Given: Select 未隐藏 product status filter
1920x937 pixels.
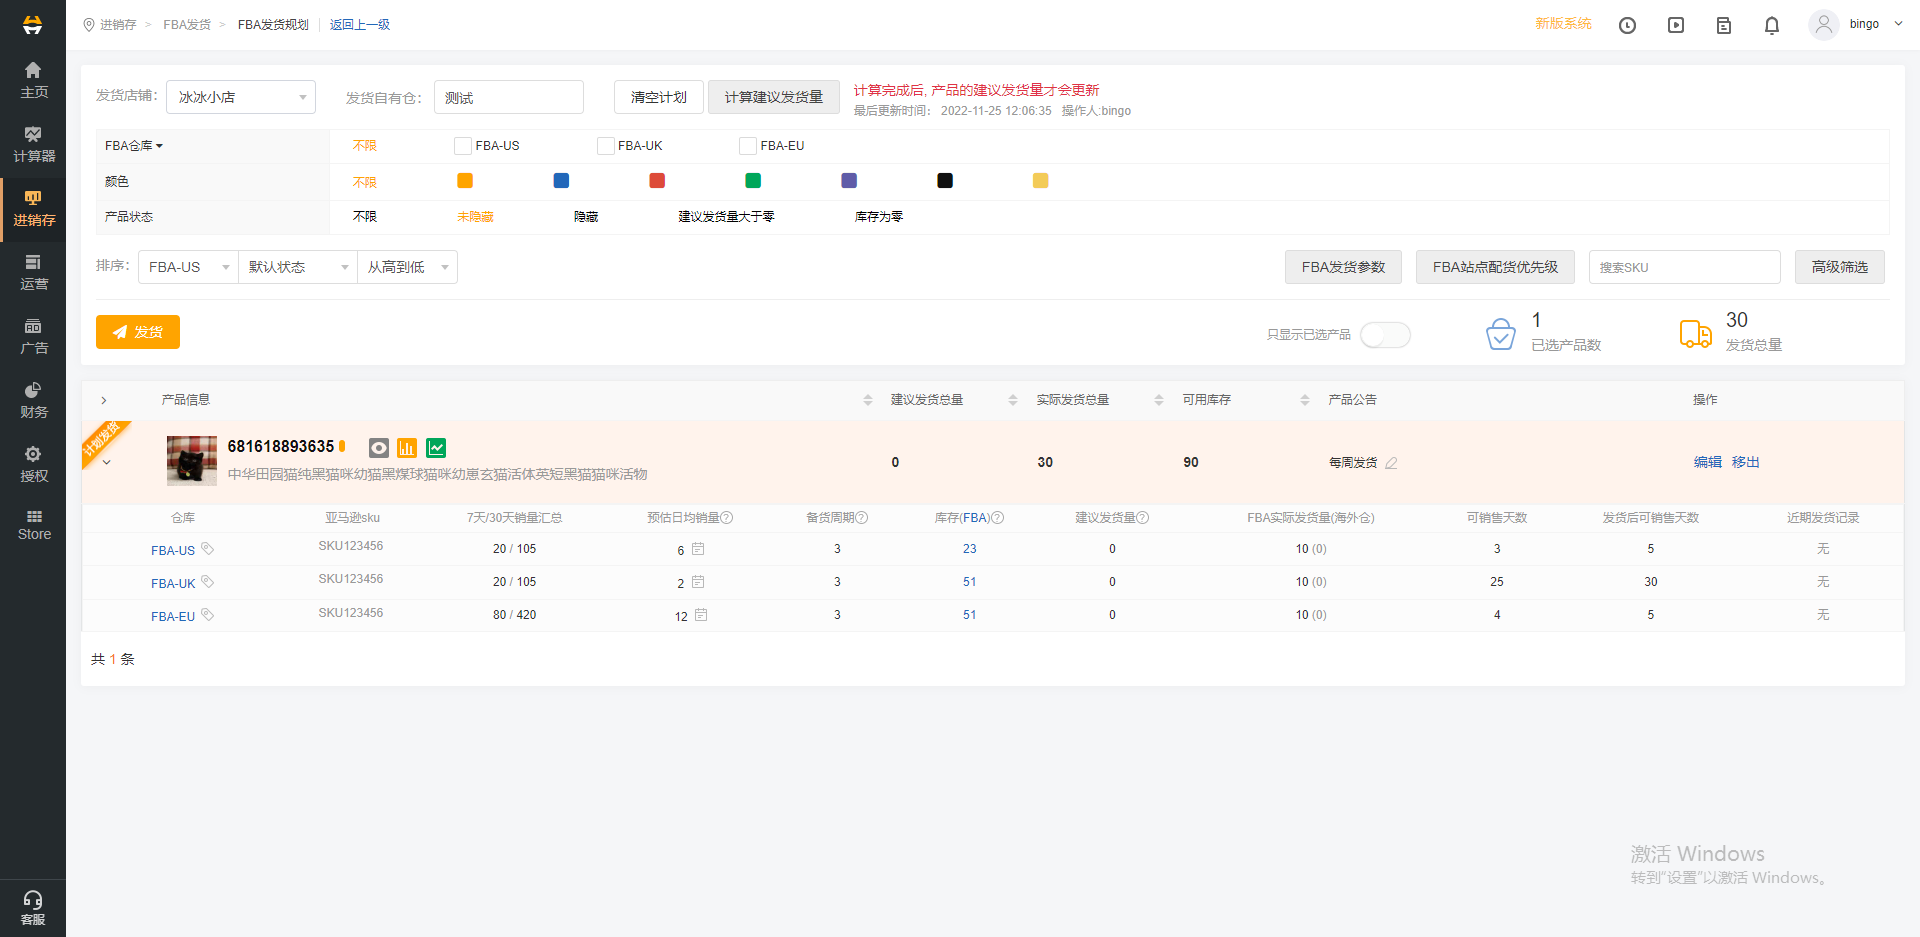Looking at the screenshot, I should pyautogui.click(x=475, y=217).
